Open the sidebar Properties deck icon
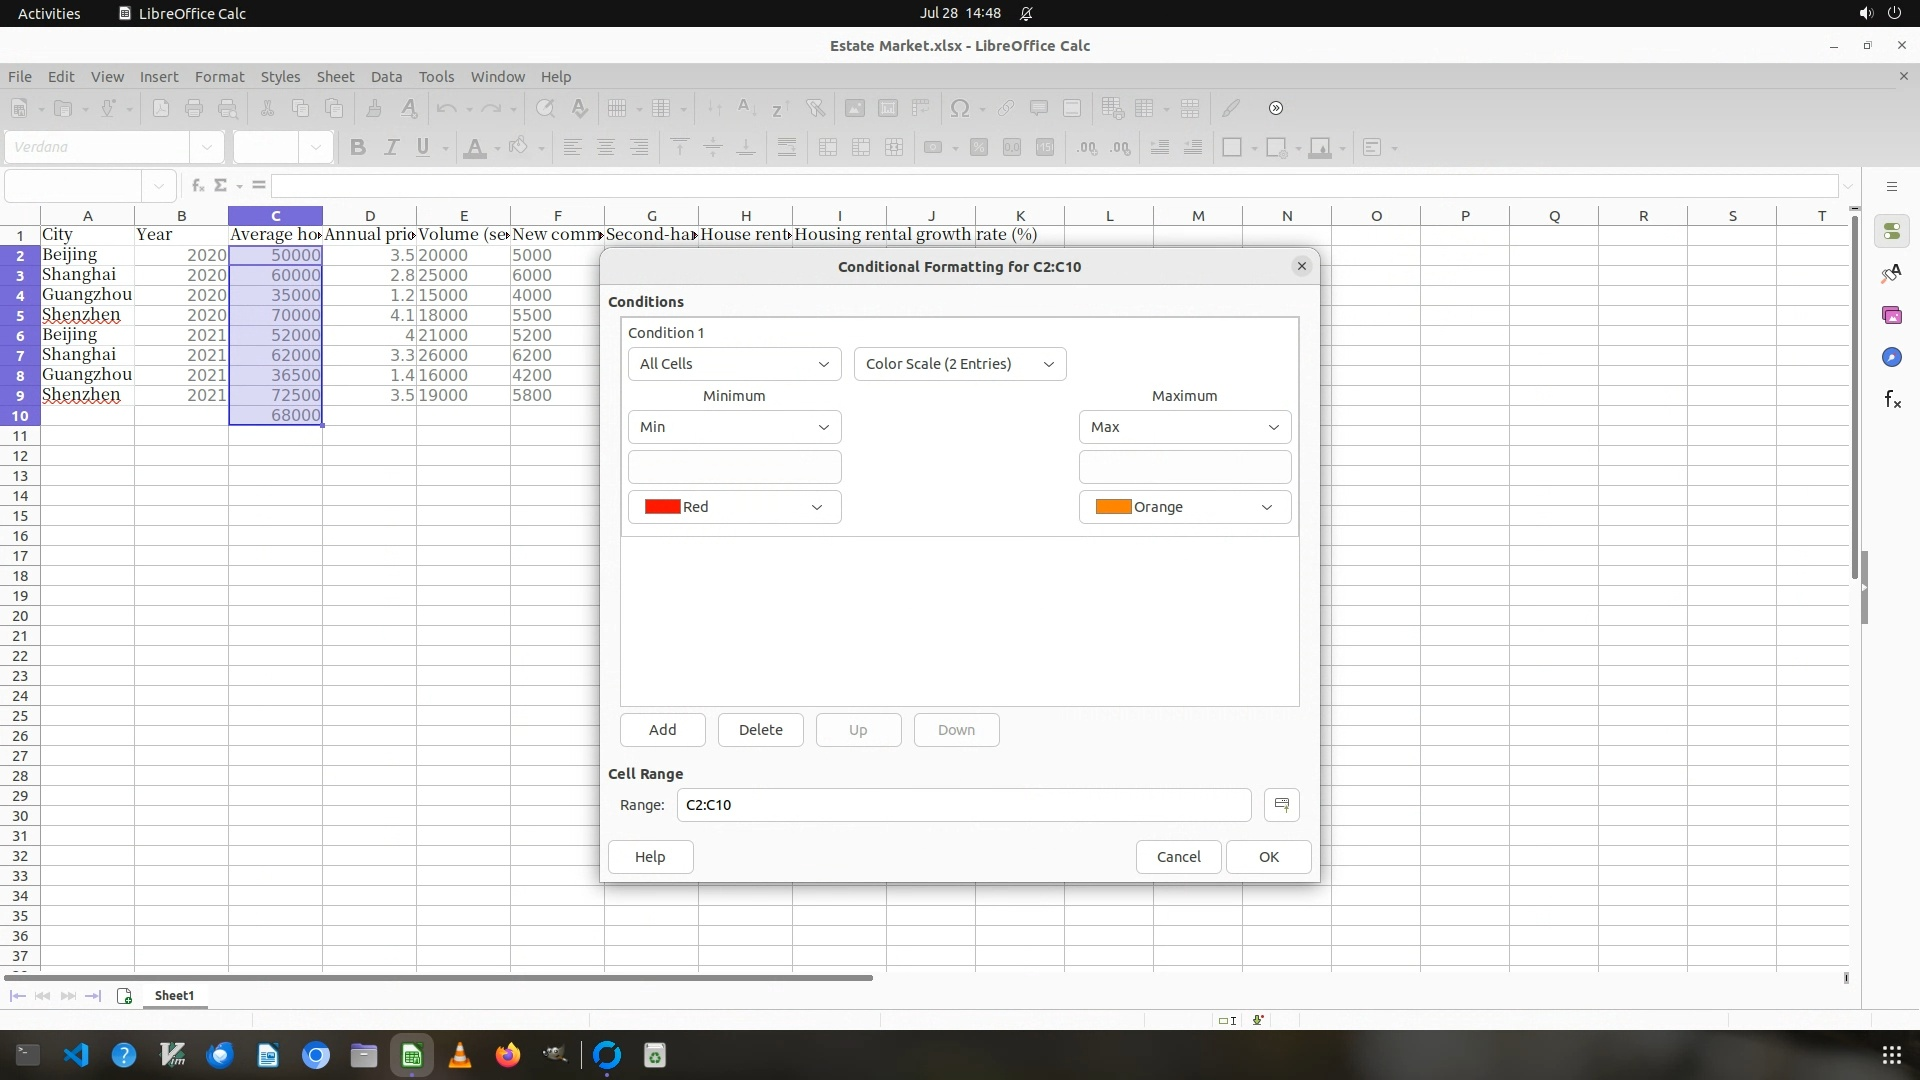 pyautogui.click(x=1891, y=232)
